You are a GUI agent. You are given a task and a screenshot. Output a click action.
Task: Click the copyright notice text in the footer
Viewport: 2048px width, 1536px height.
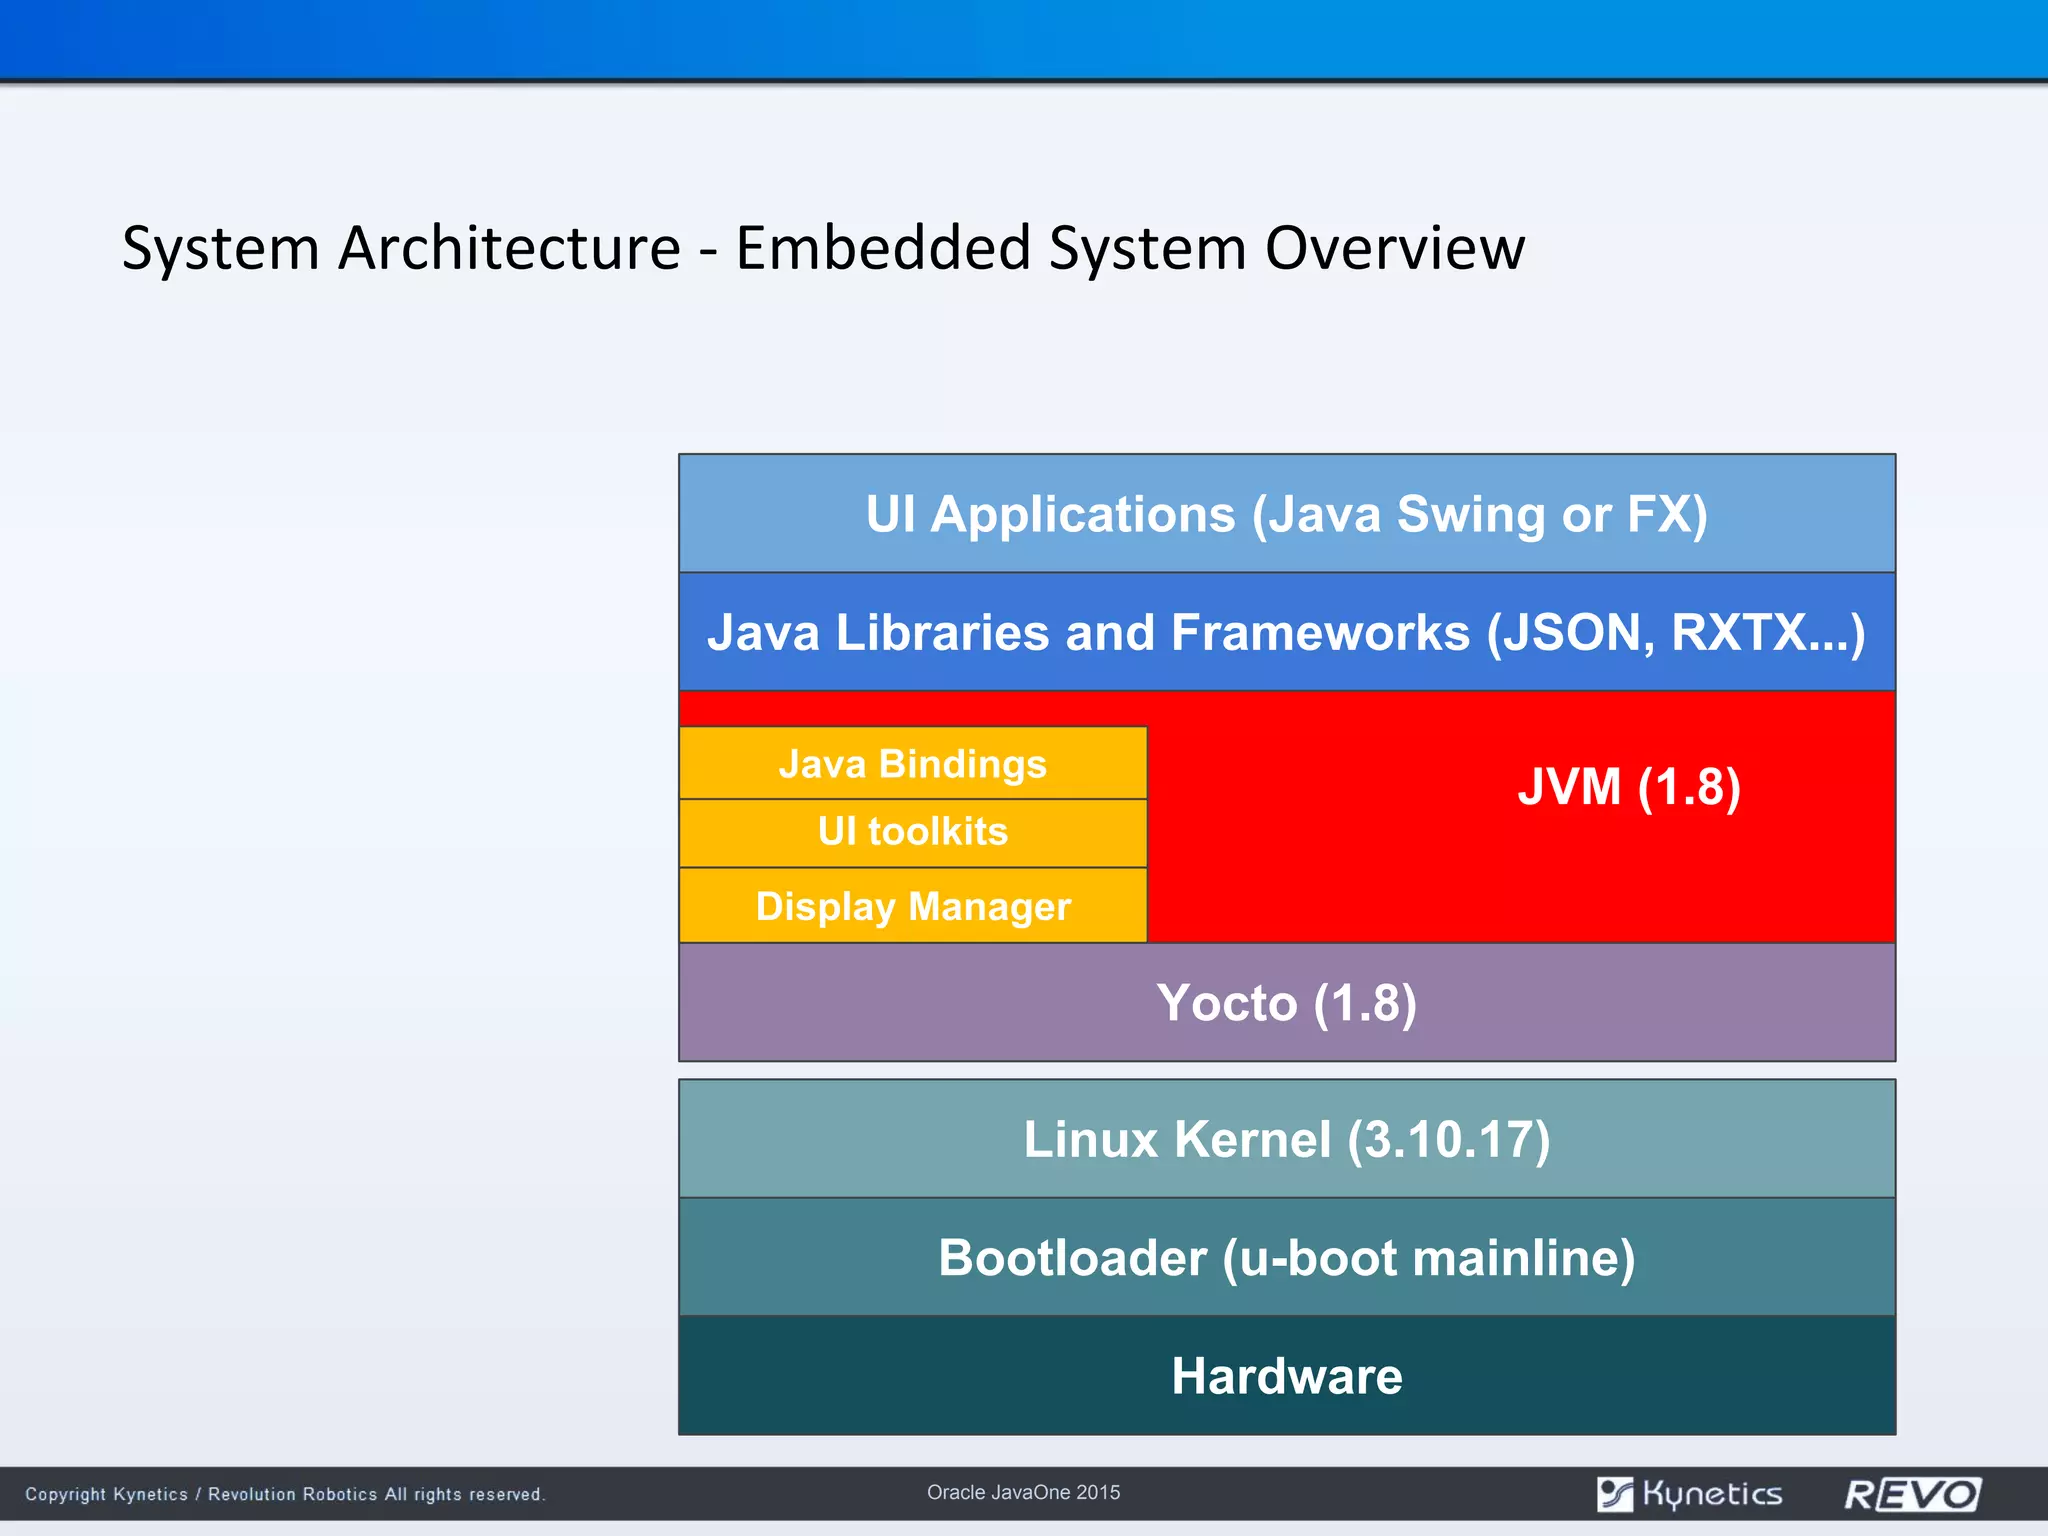[x=285, y=1494]
